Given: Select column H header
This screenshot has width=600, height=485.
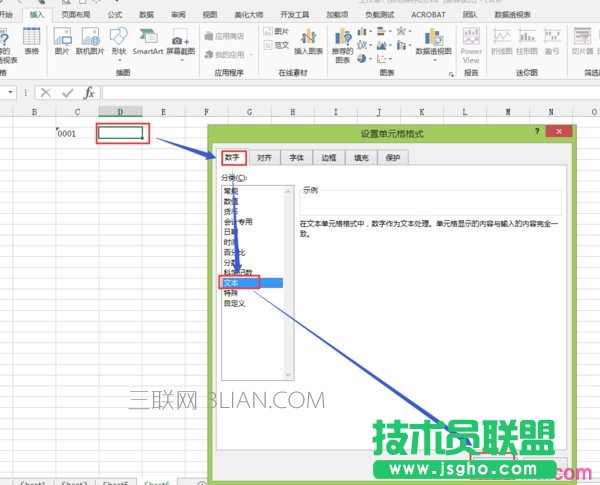Looking at the screenshot, I should (293, 112).
